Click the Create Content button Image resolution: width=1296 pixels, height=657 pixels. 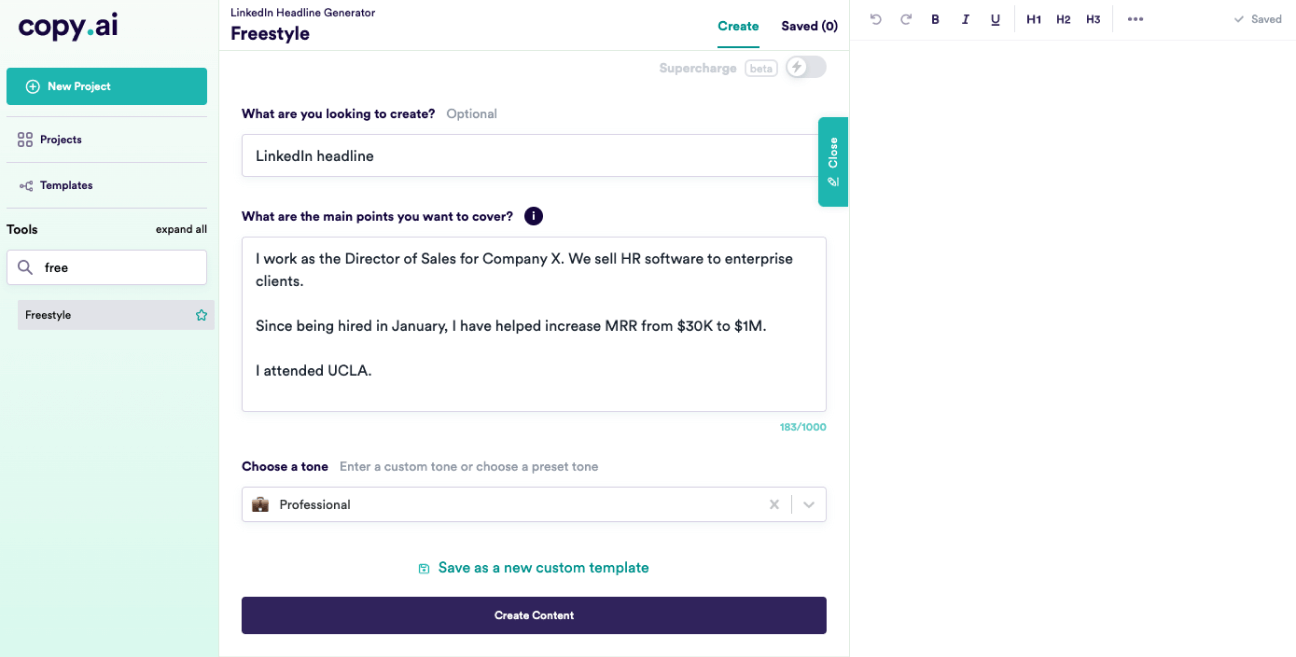click(533, 615)
